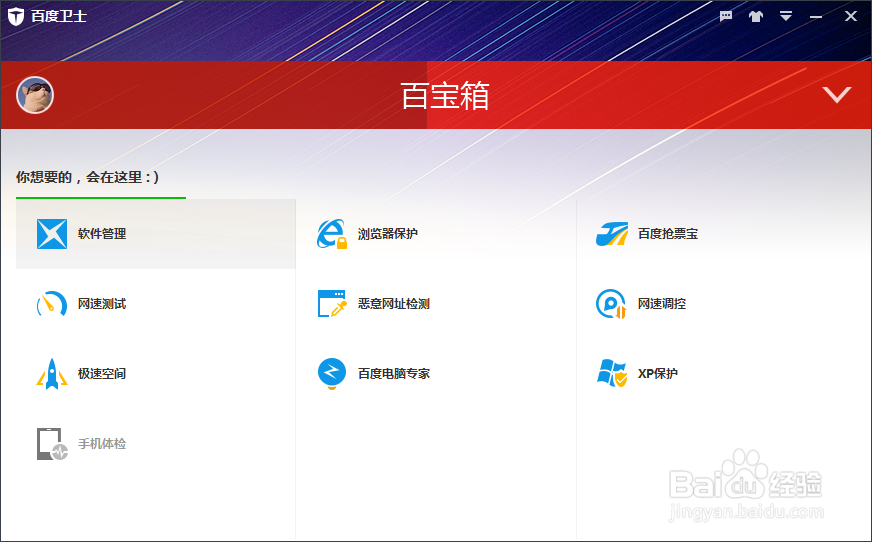Click the user avatar picture
Viewport: 872px width, 542px height.
point(35,95)
